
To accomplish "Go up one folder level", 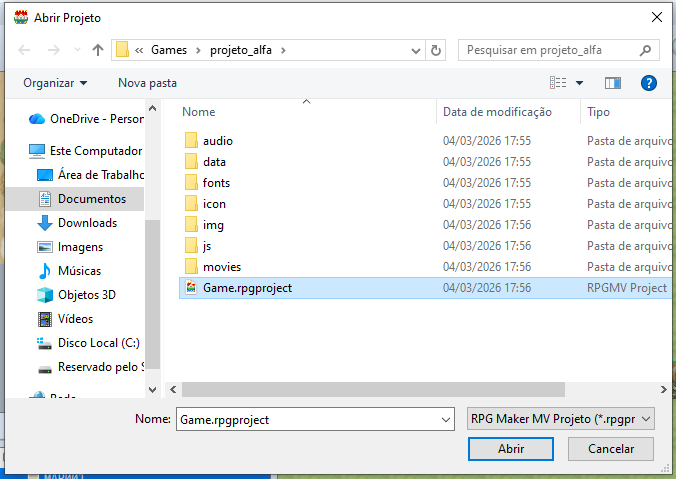I will (x=98, y=50).
